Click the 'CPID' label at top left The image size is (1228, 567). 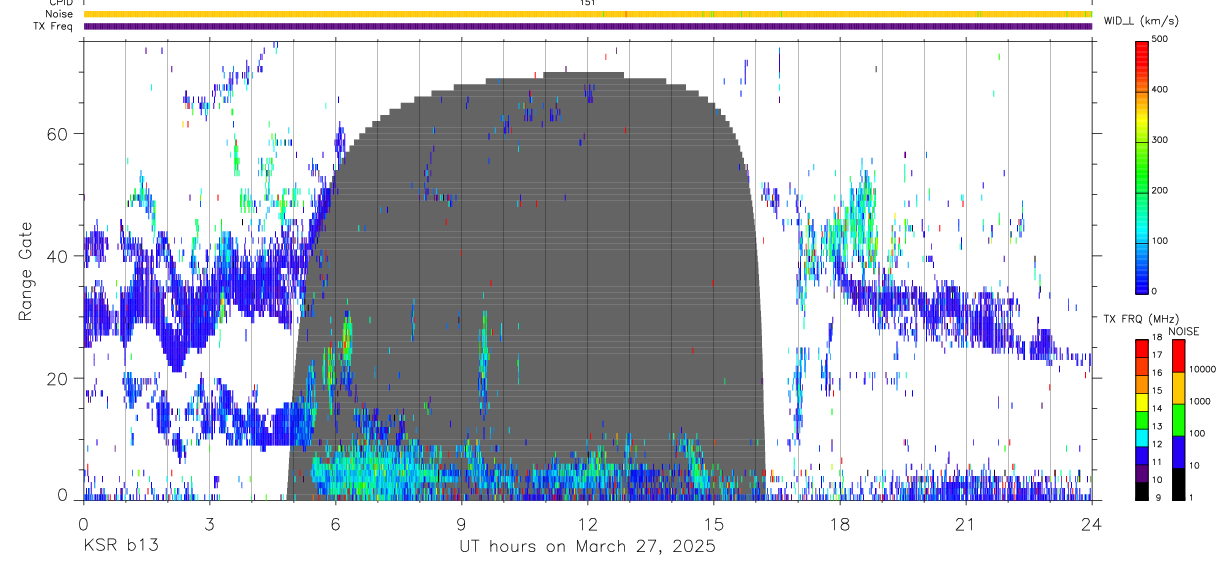60,3
